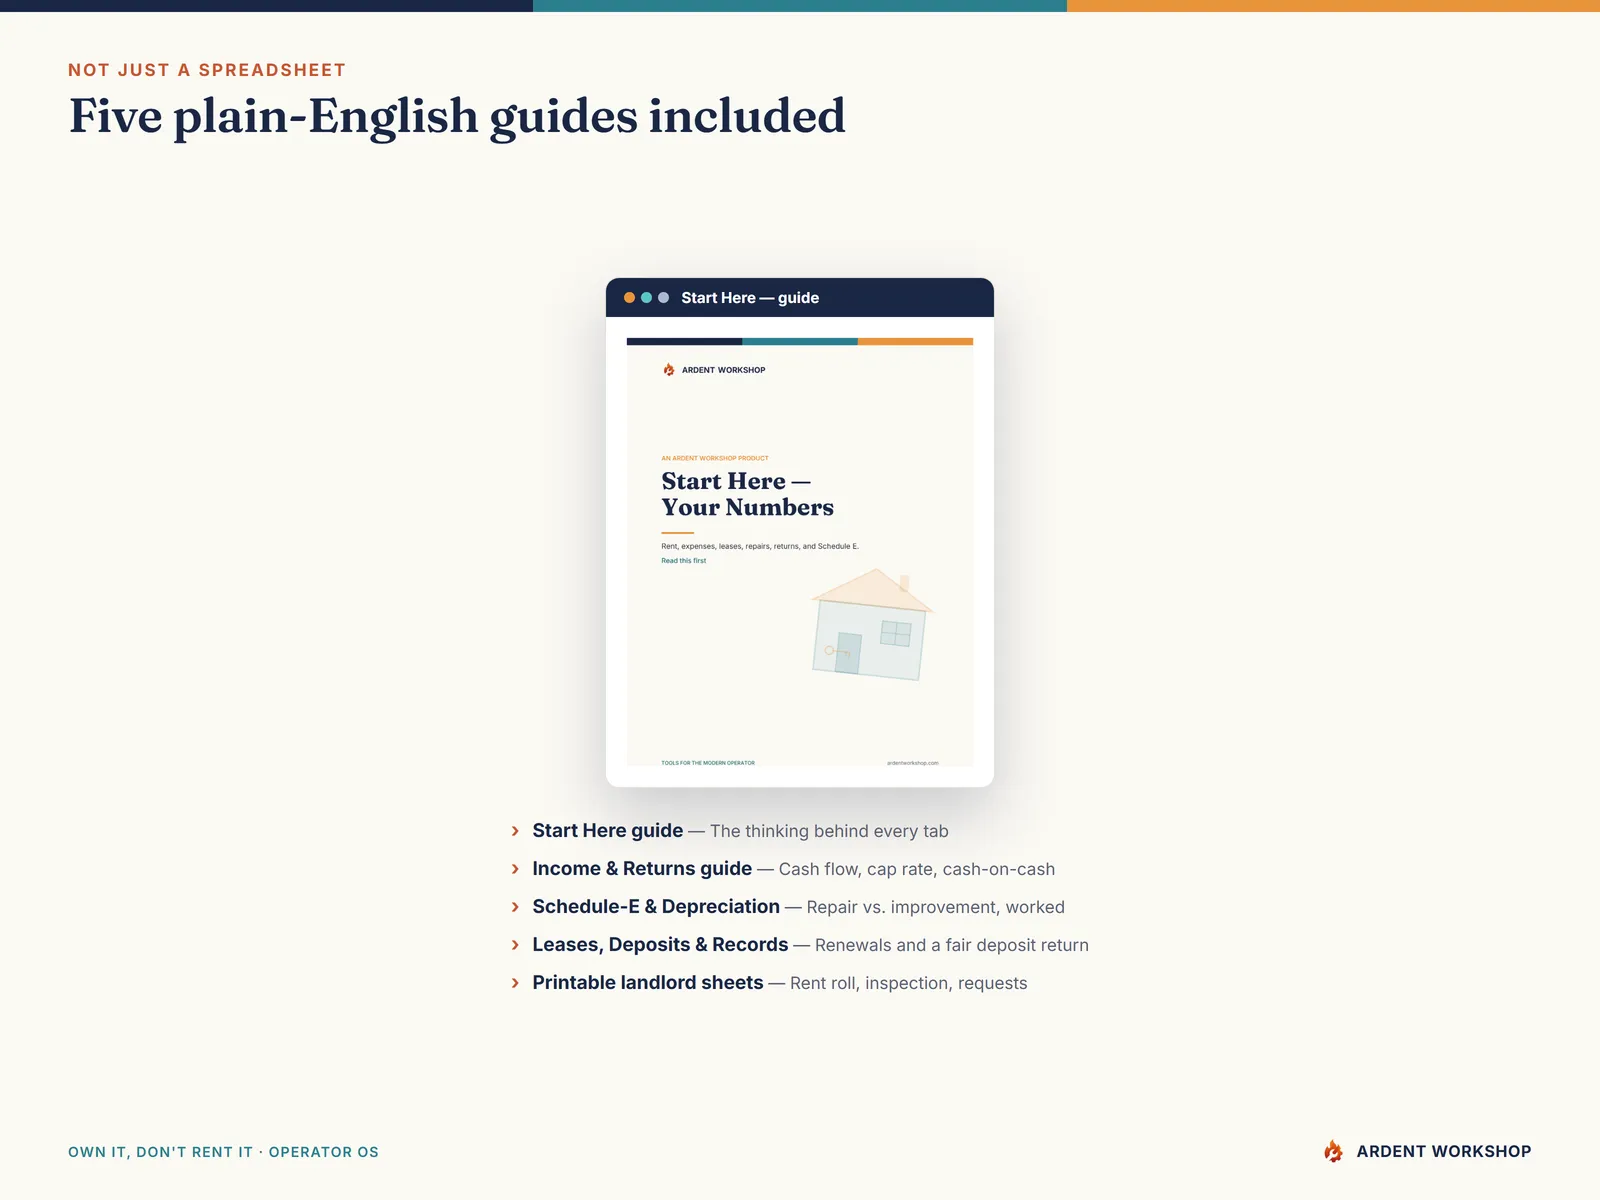Click the chevron beside Printable landlord sheets
Viewport: 1600px width, 1200px height.
coord(515,983)
